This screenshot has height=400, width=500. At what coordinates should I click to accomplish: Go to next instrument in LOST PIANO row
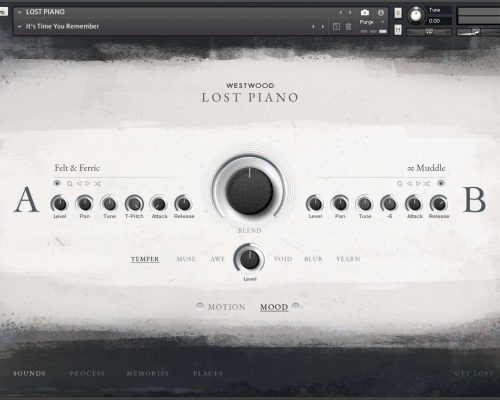click(350, 12)
